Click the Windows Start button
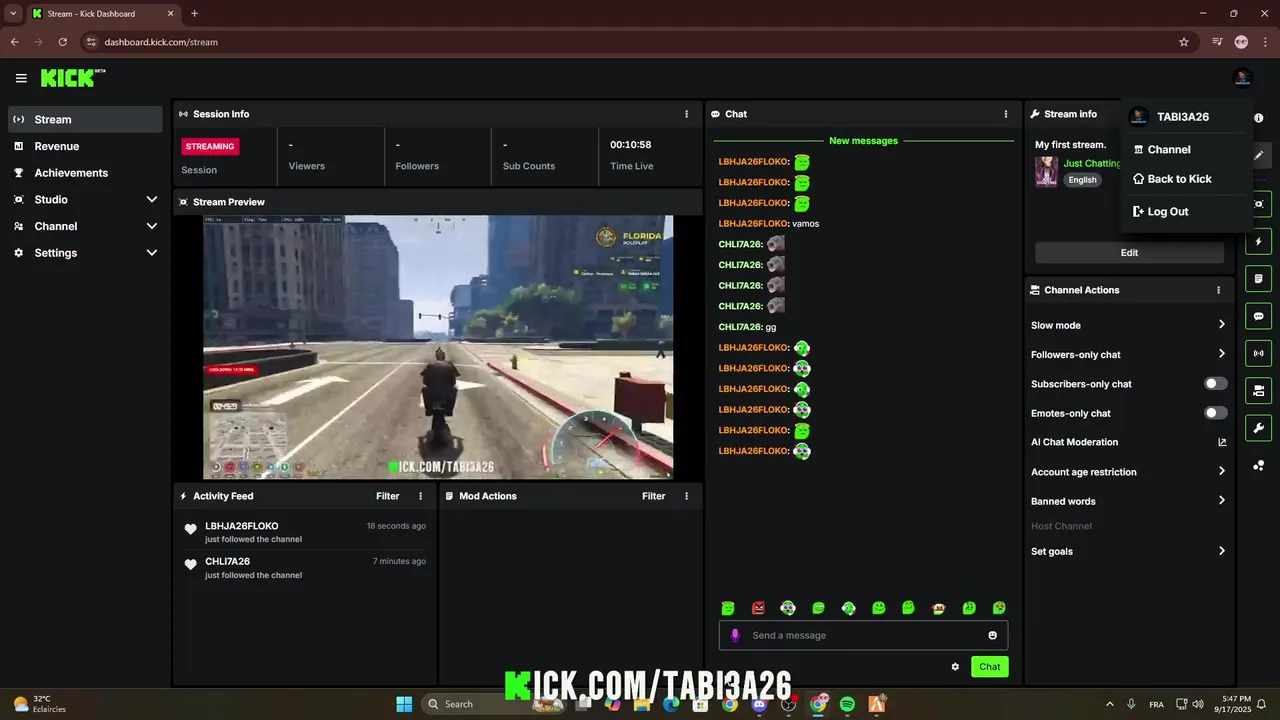 tap(404, 704)
